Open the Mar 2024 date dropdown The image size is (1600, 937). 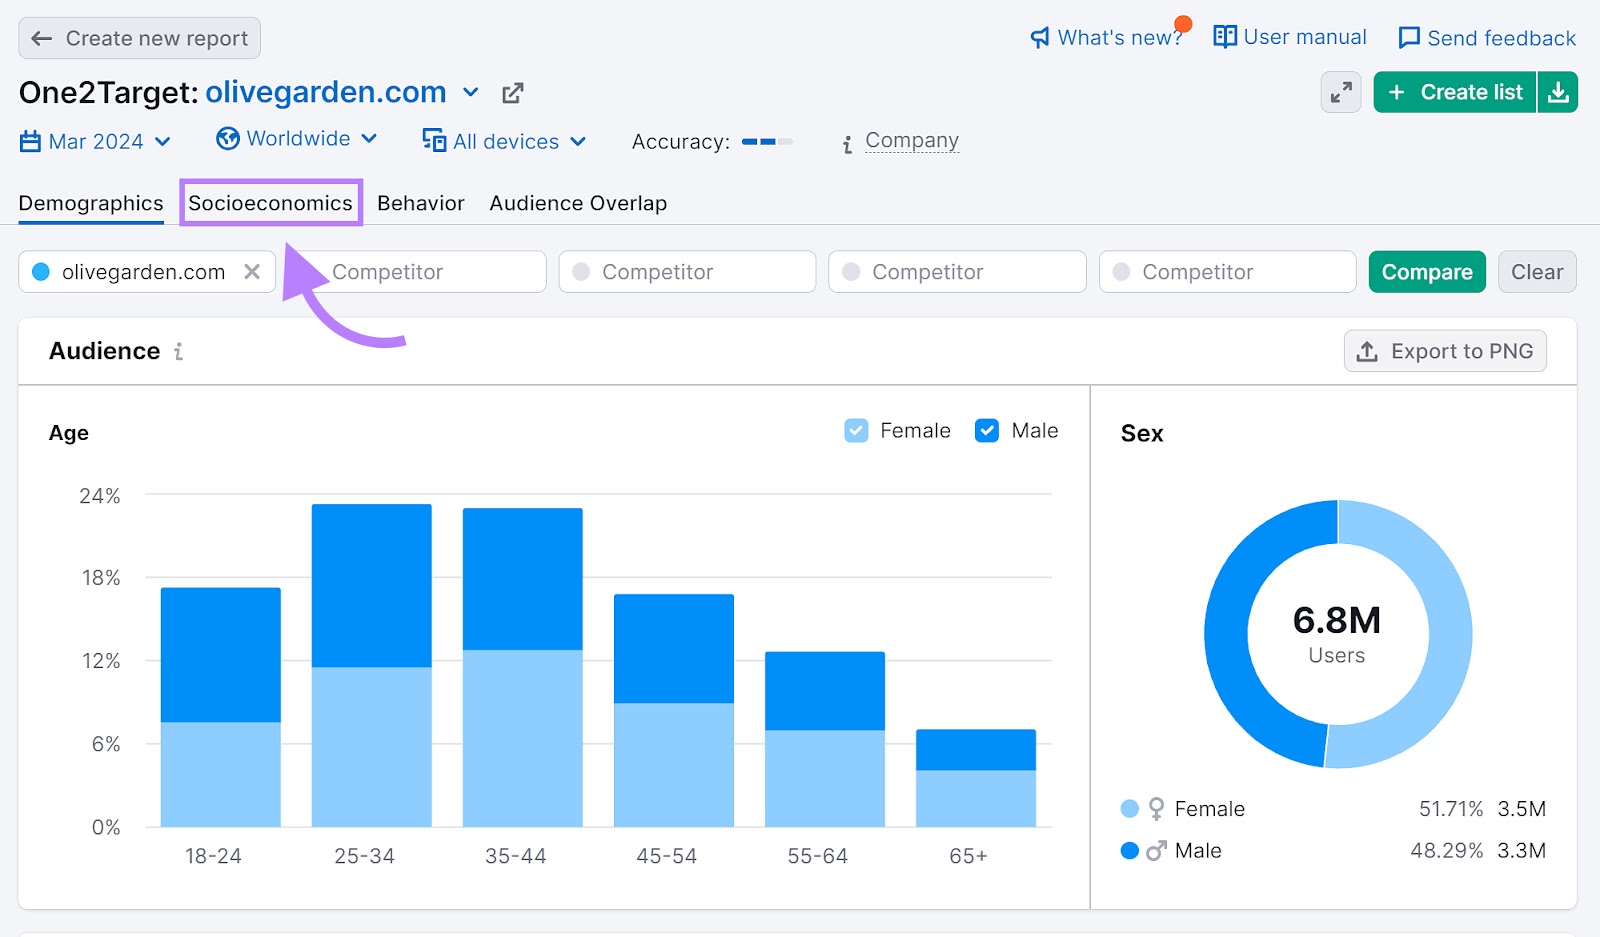(x=96, y=142)
